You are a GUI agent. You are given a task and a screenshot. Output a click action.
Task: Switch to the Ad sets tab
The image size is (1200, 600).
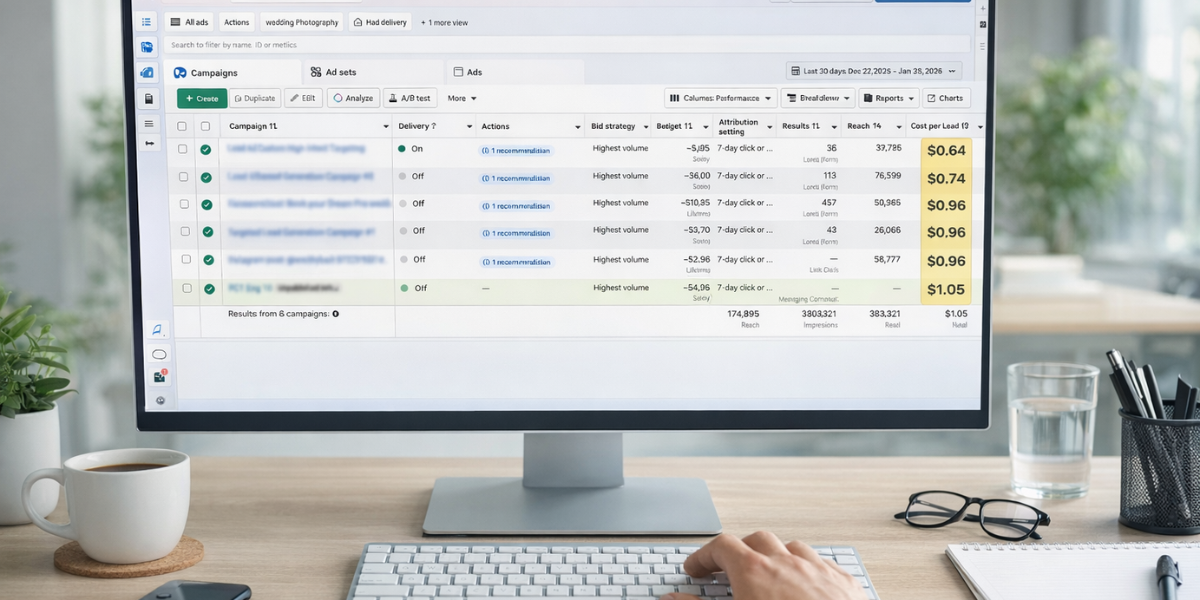click(333, 72)
